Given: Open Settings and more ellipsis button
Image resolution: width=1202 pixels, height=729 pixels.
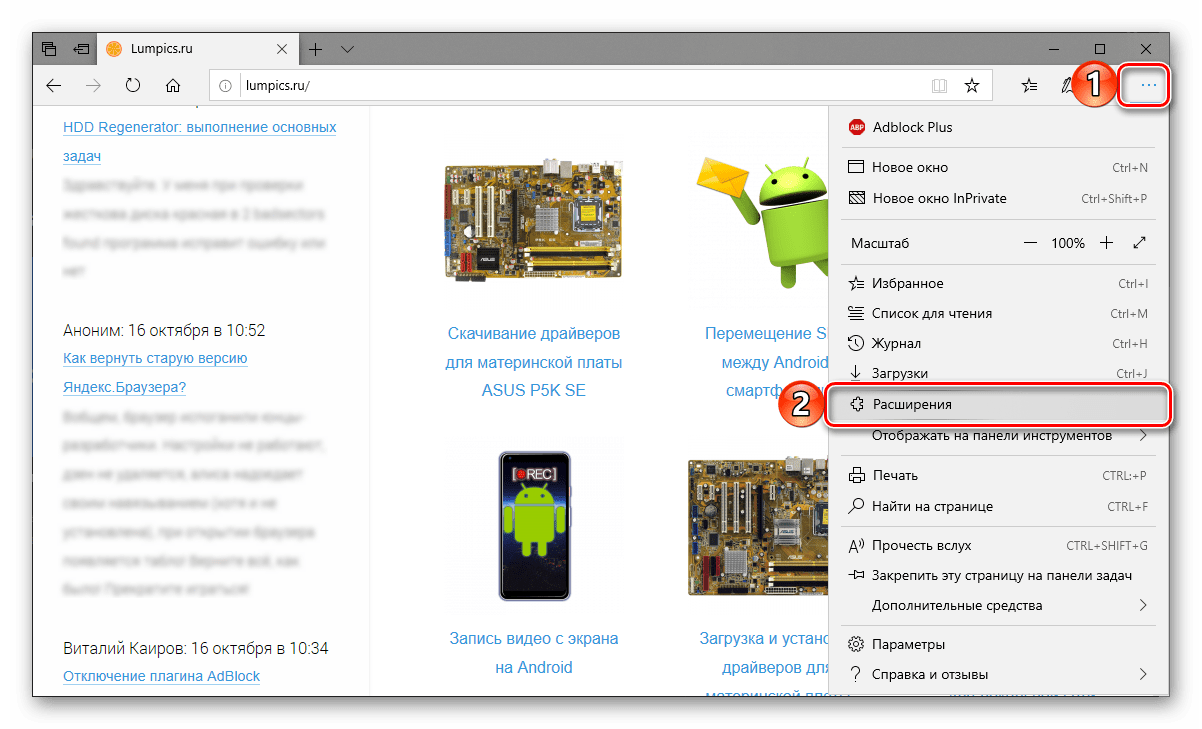Looking at the screenshot, I should tap(1148, 86).
